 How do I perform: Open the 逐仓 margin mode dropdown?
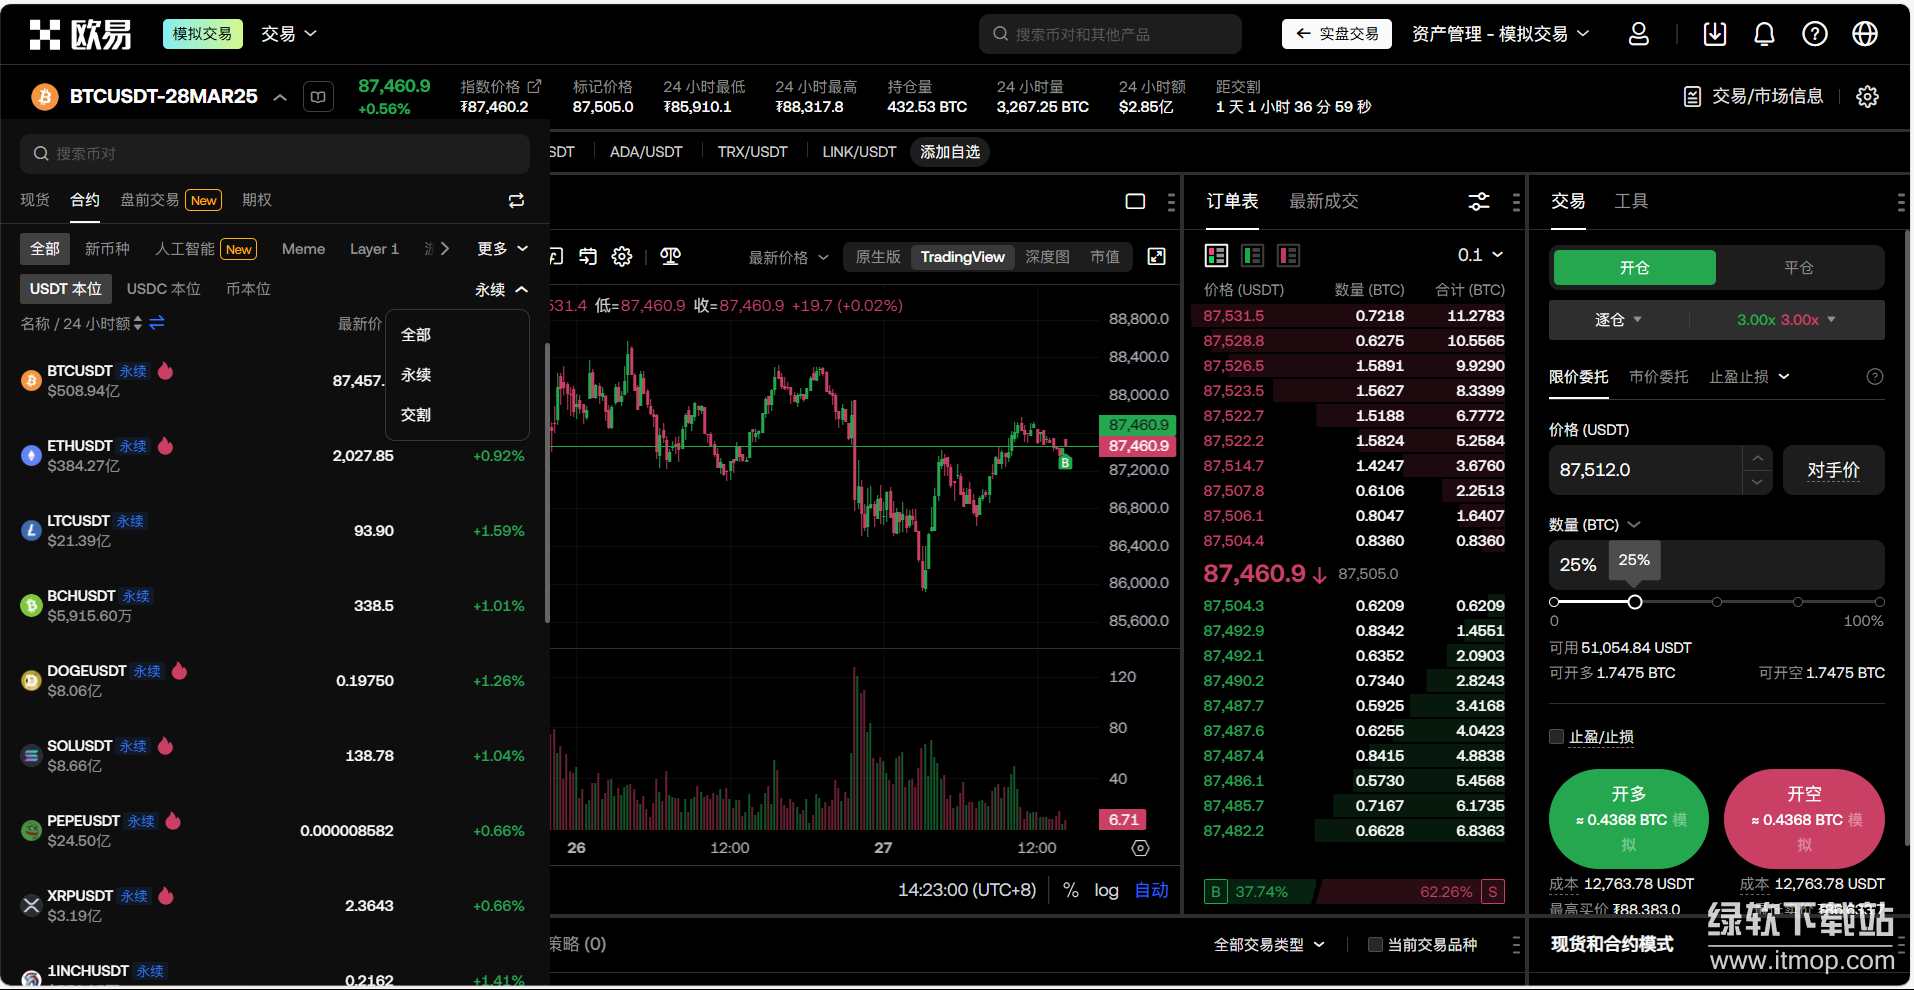pyautogui.click(x=1618, y=320)
